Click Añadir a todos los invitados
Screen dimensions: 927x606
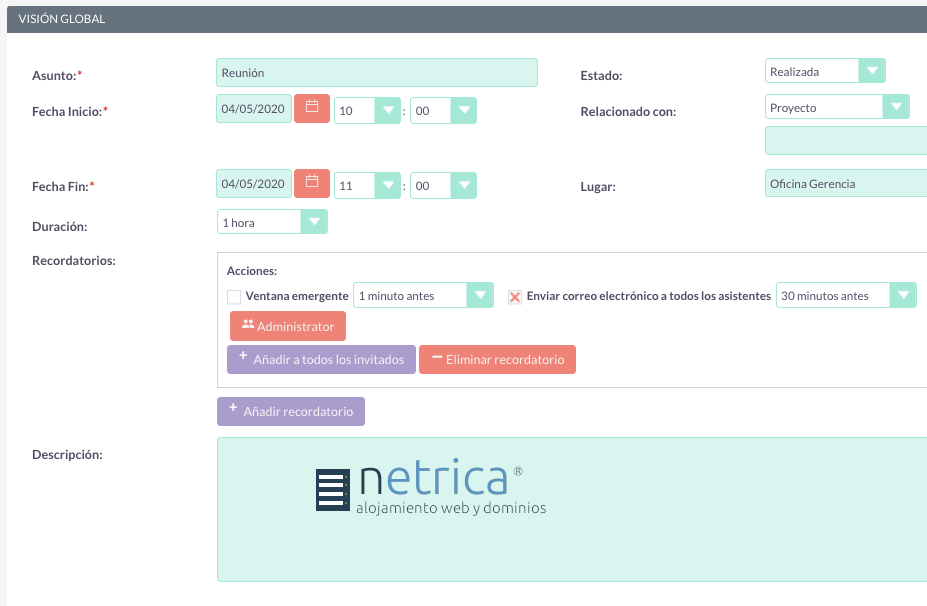pyautogui.click(x=321, y=359)
